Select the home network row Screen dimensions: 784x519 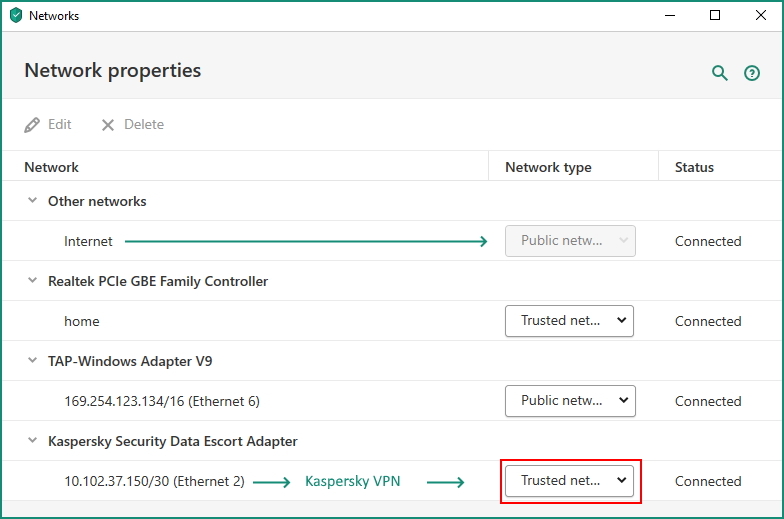coord(82,321)
